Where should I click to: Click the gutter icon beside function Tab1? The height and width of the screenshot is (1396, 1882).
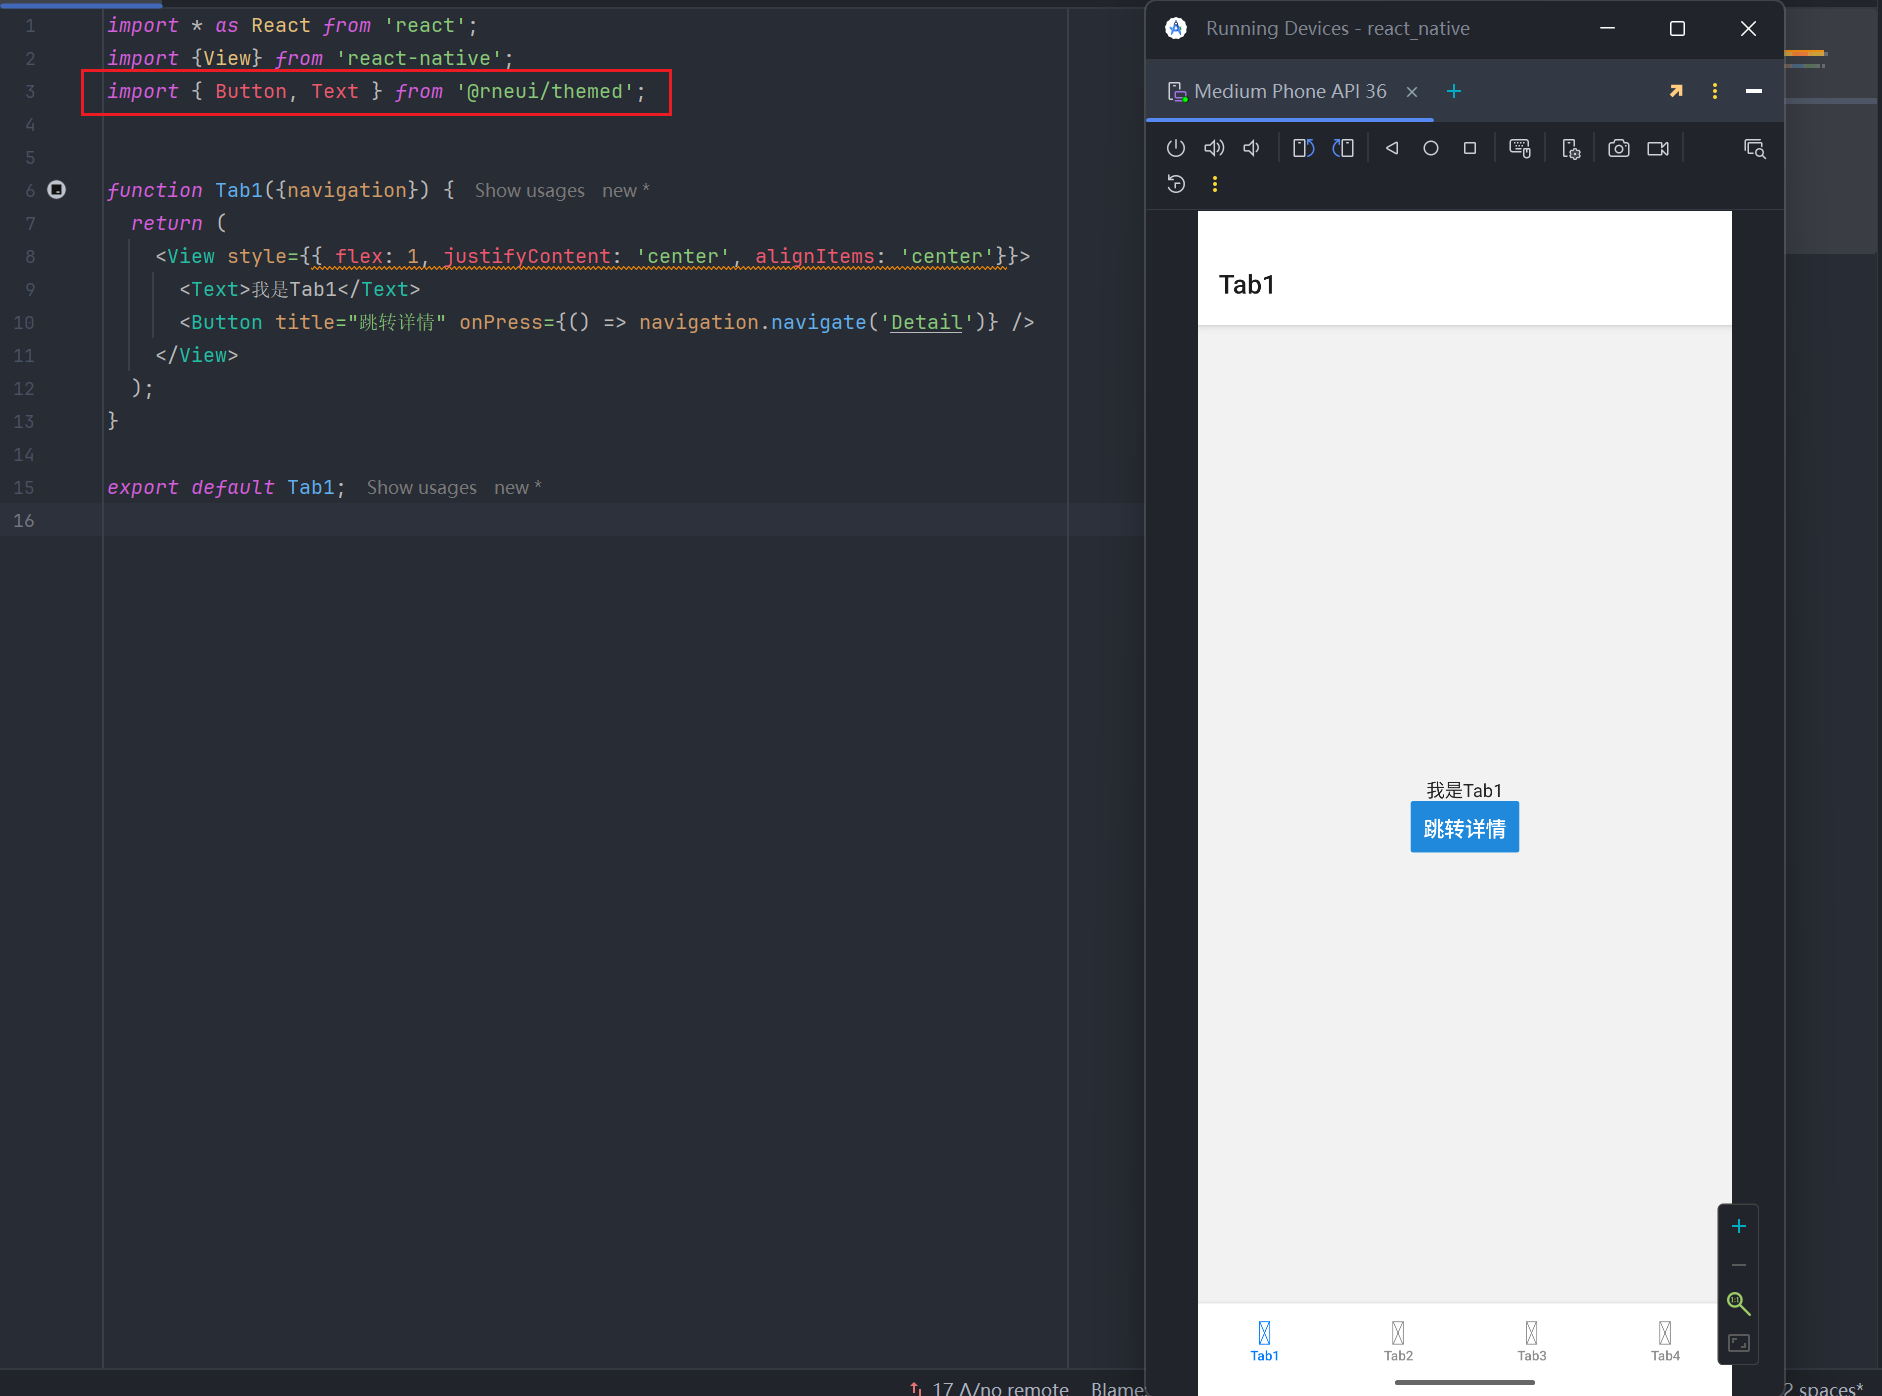click(x=57, y=189)
